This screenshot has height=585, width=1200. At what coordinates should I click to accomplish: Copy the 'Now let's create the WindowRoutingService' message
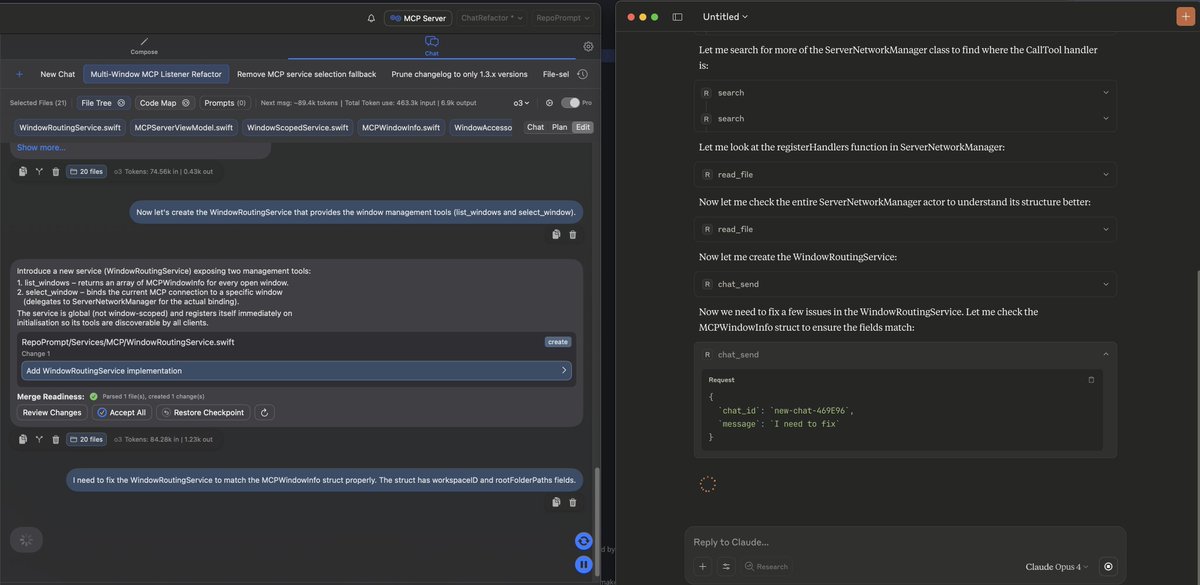556,234
